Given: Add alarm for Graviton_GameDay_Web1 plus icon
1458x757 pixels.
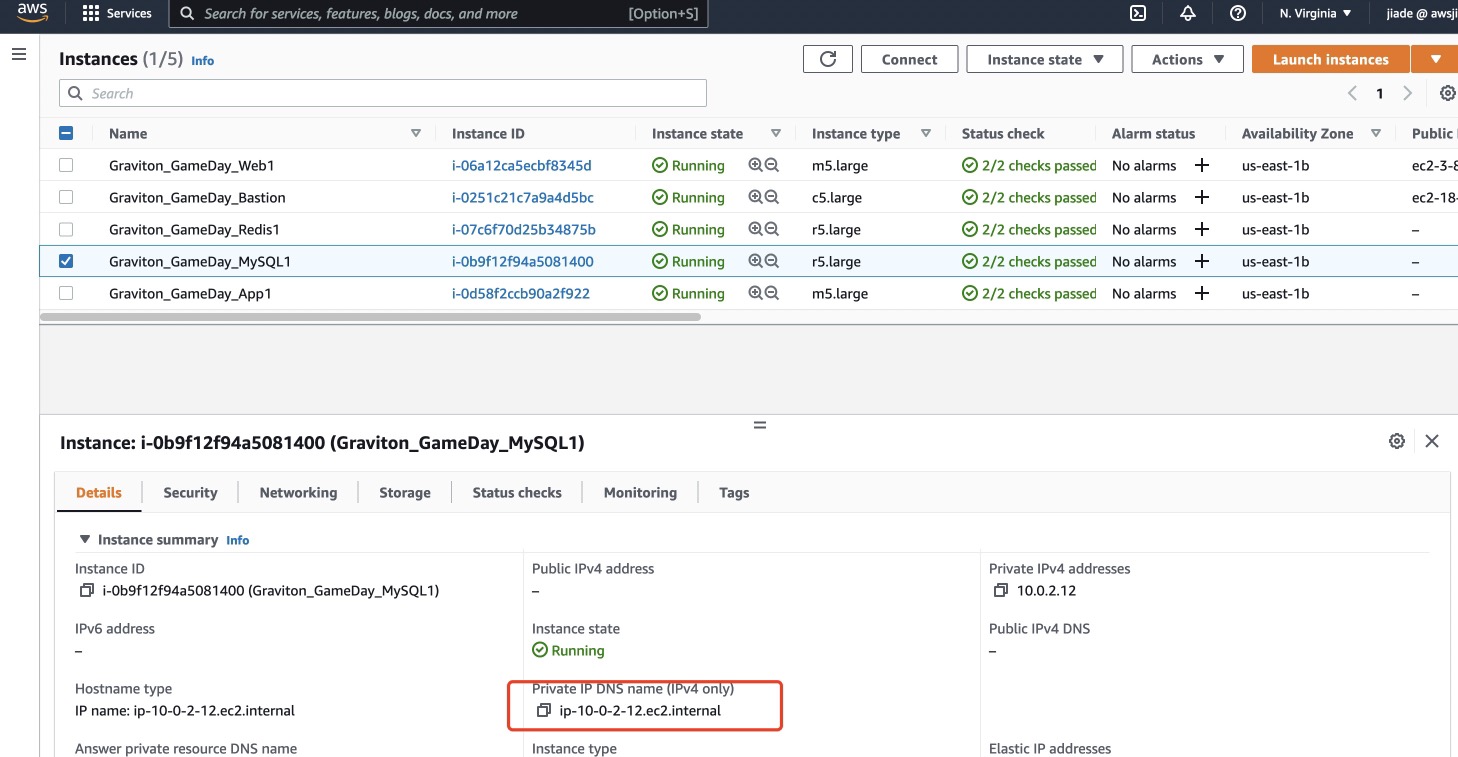Looking at the screenshot, I should point(1202,166).
